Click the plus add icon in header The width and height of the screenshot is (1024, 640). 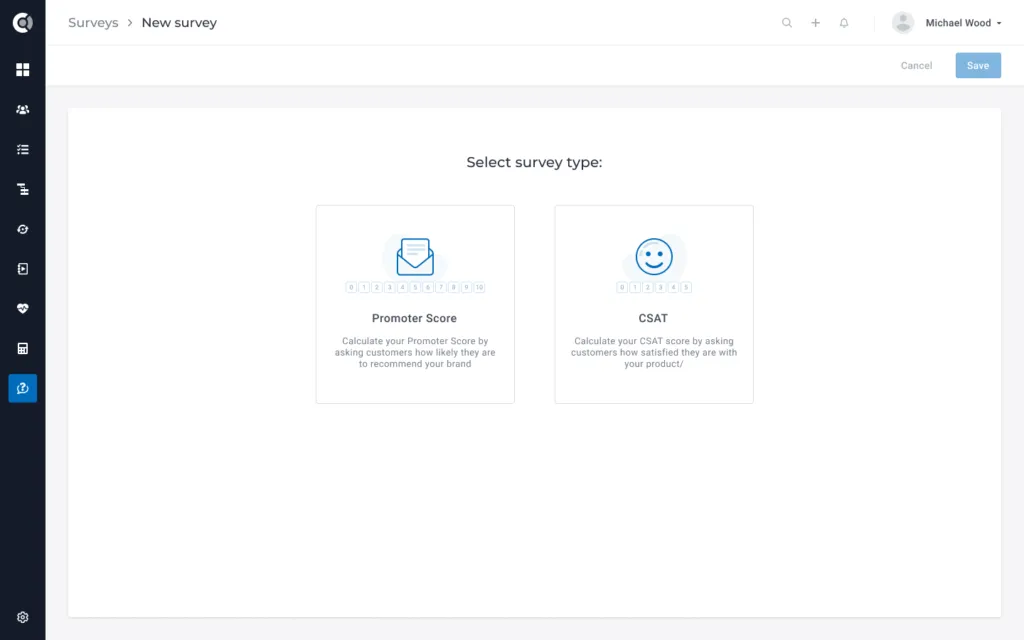coord(816,23)
